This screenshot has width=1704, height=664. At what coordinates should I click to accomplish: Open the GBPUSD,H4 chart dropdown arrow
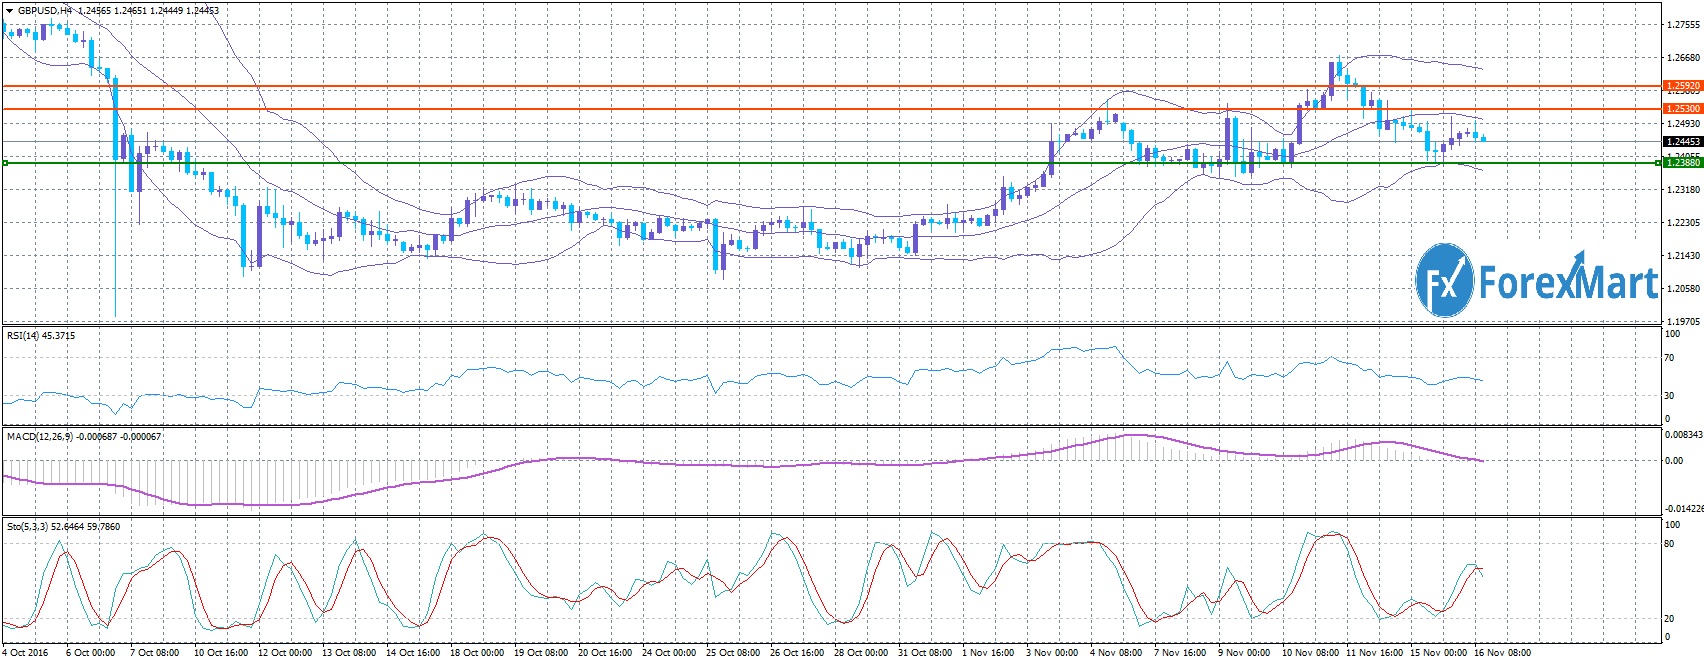pos(9,10)
